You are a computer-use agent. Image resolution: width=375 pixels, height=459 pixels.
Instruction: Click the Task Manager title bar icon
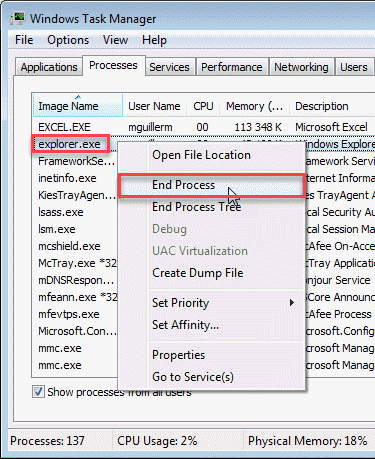pyautogui.click(x=18, y=18)
